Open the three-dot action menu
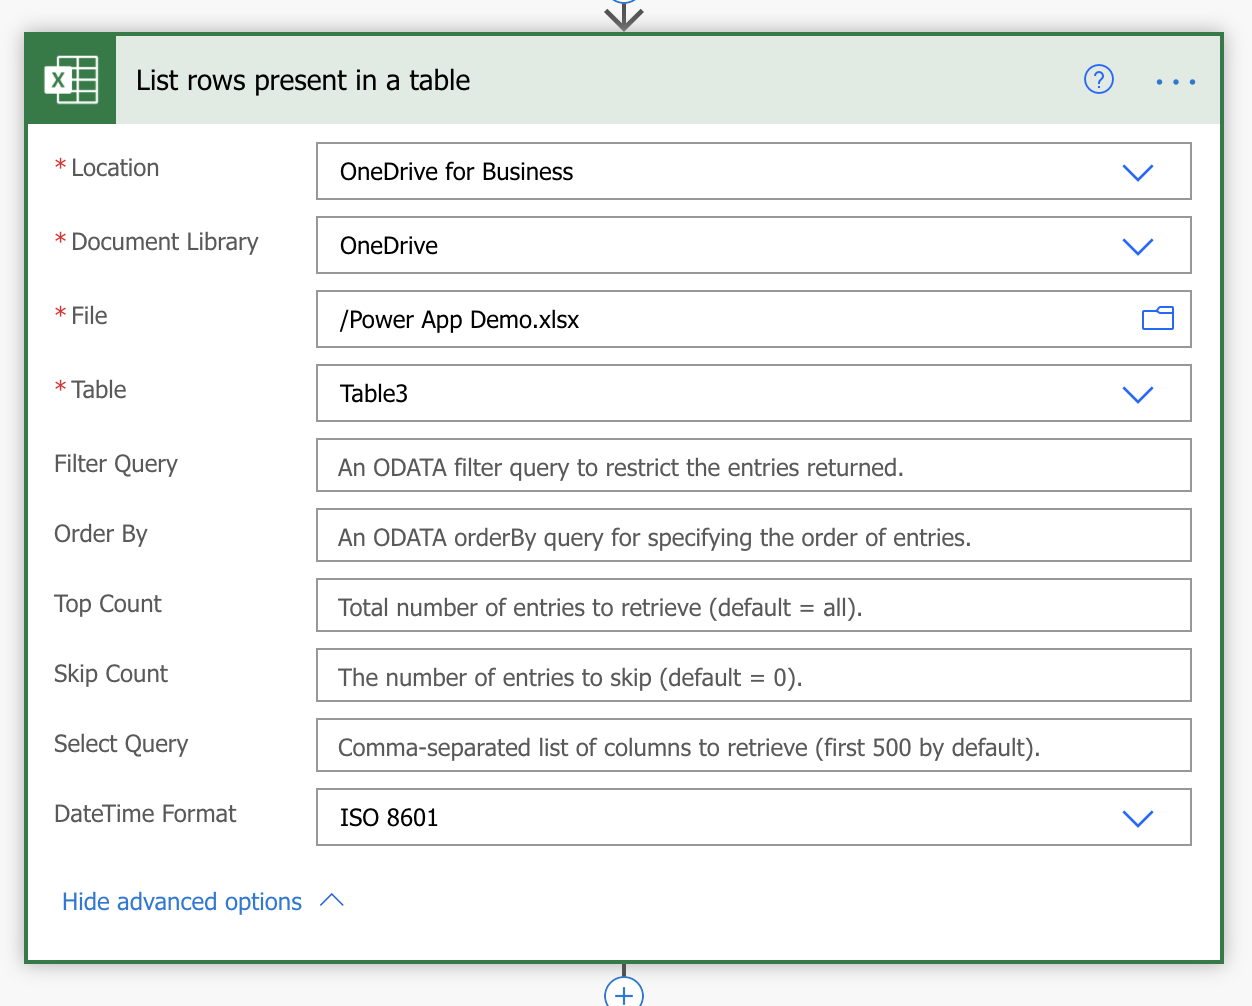The image size is (1252, 1006). [1175, 81]
